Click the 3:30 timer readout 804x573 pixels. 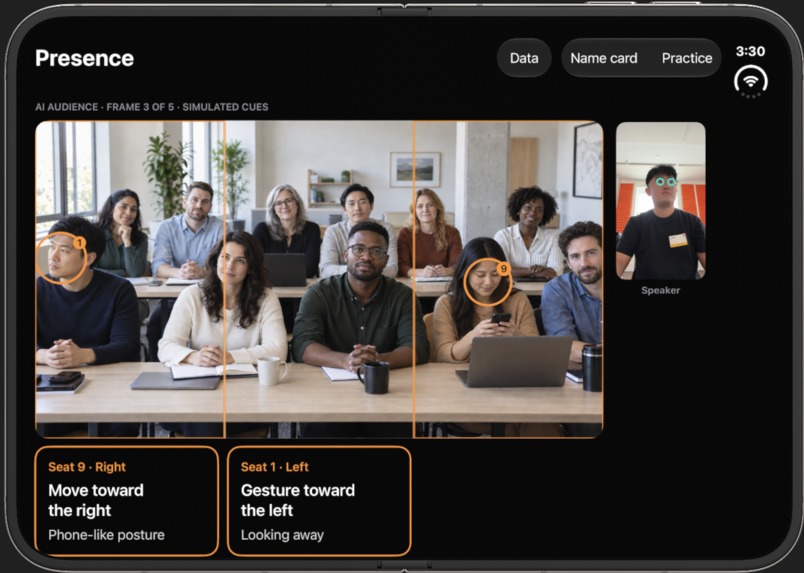[x=750, y=51]
